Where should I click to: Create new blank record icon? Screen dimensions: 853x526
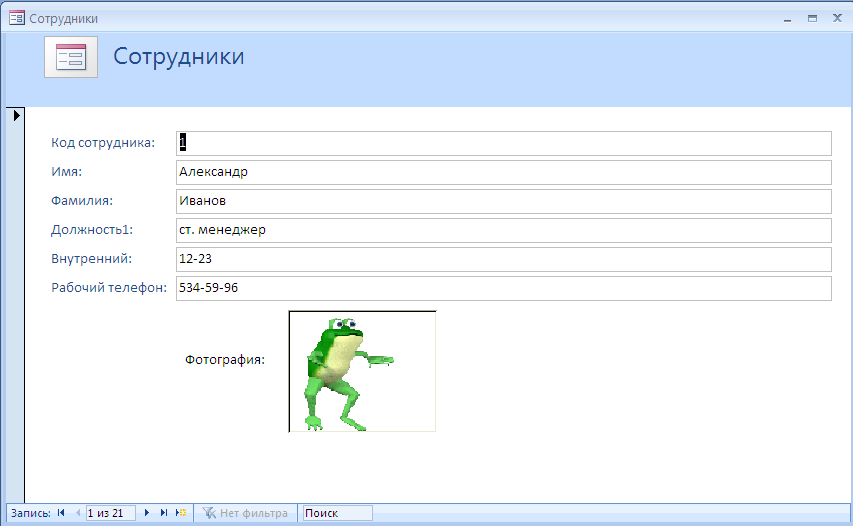tap(181, 513)
